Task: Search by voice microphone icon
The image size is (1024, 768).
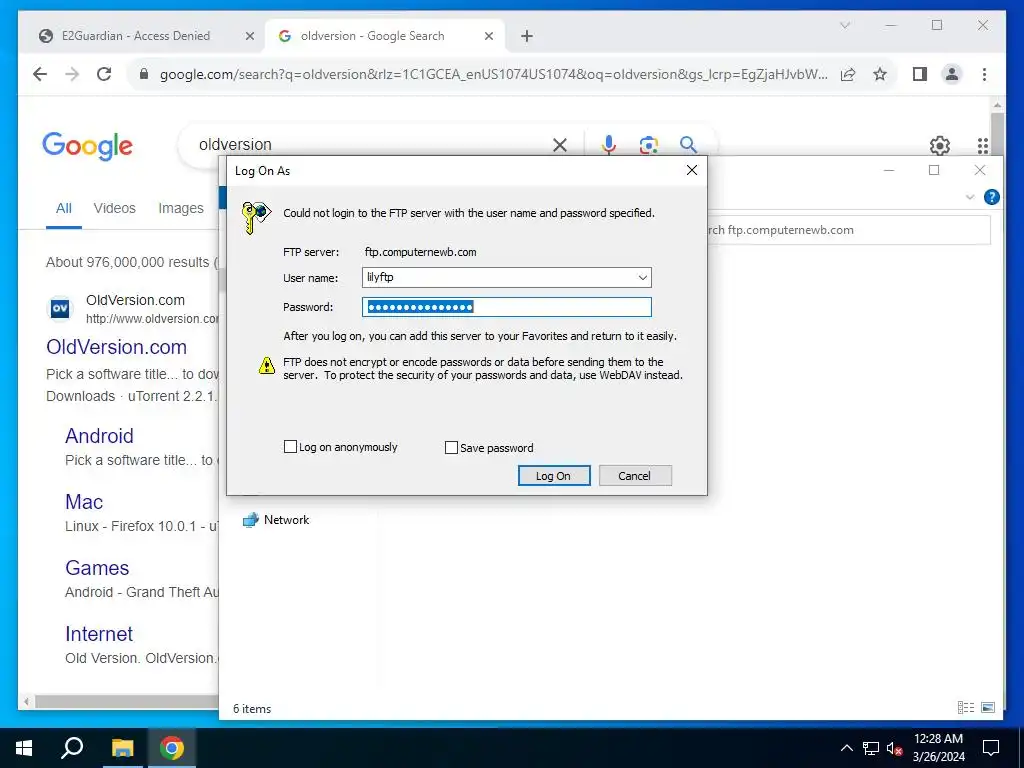Action: pos(609,145)
